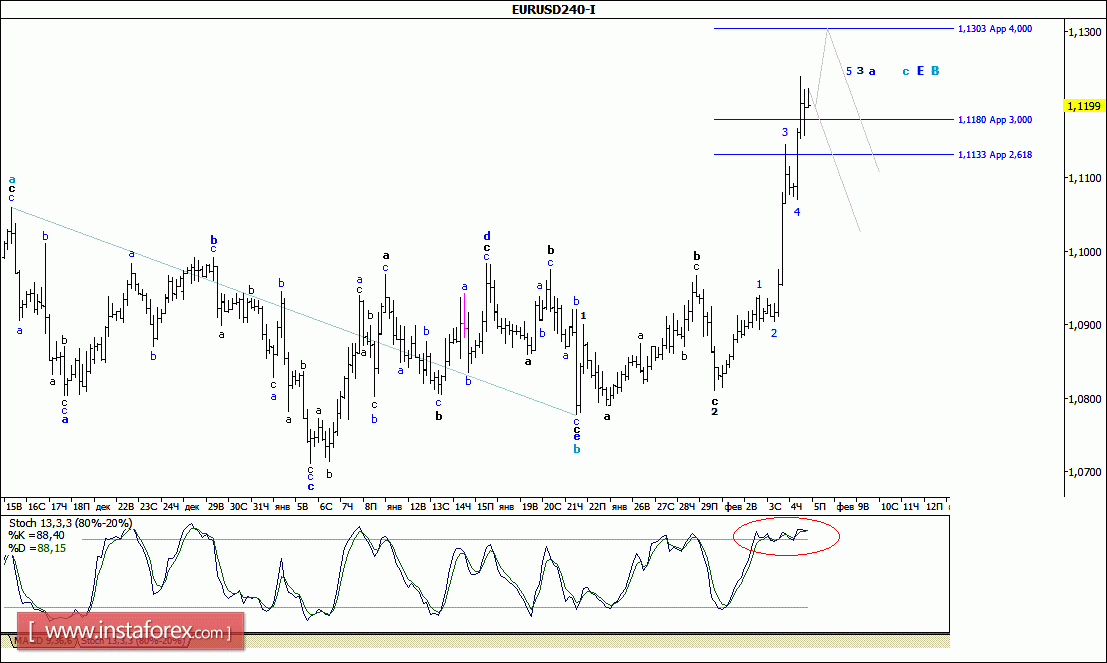
Task: Select the 1,1000 price axis label
Action: [x=1084, y=252]
